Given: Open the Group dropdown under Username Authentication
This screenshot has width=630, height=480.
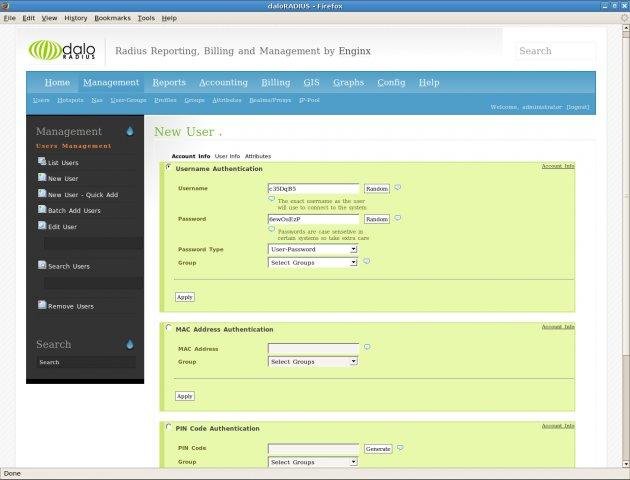Looking at the screenshot, I should (x=313, y=263).
